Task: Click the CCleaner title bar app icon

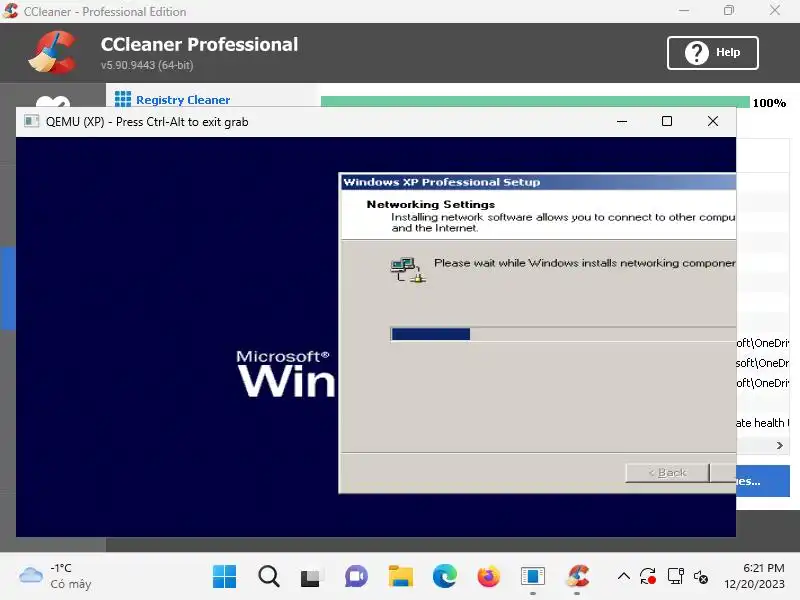Action: (x=10, y=11)
